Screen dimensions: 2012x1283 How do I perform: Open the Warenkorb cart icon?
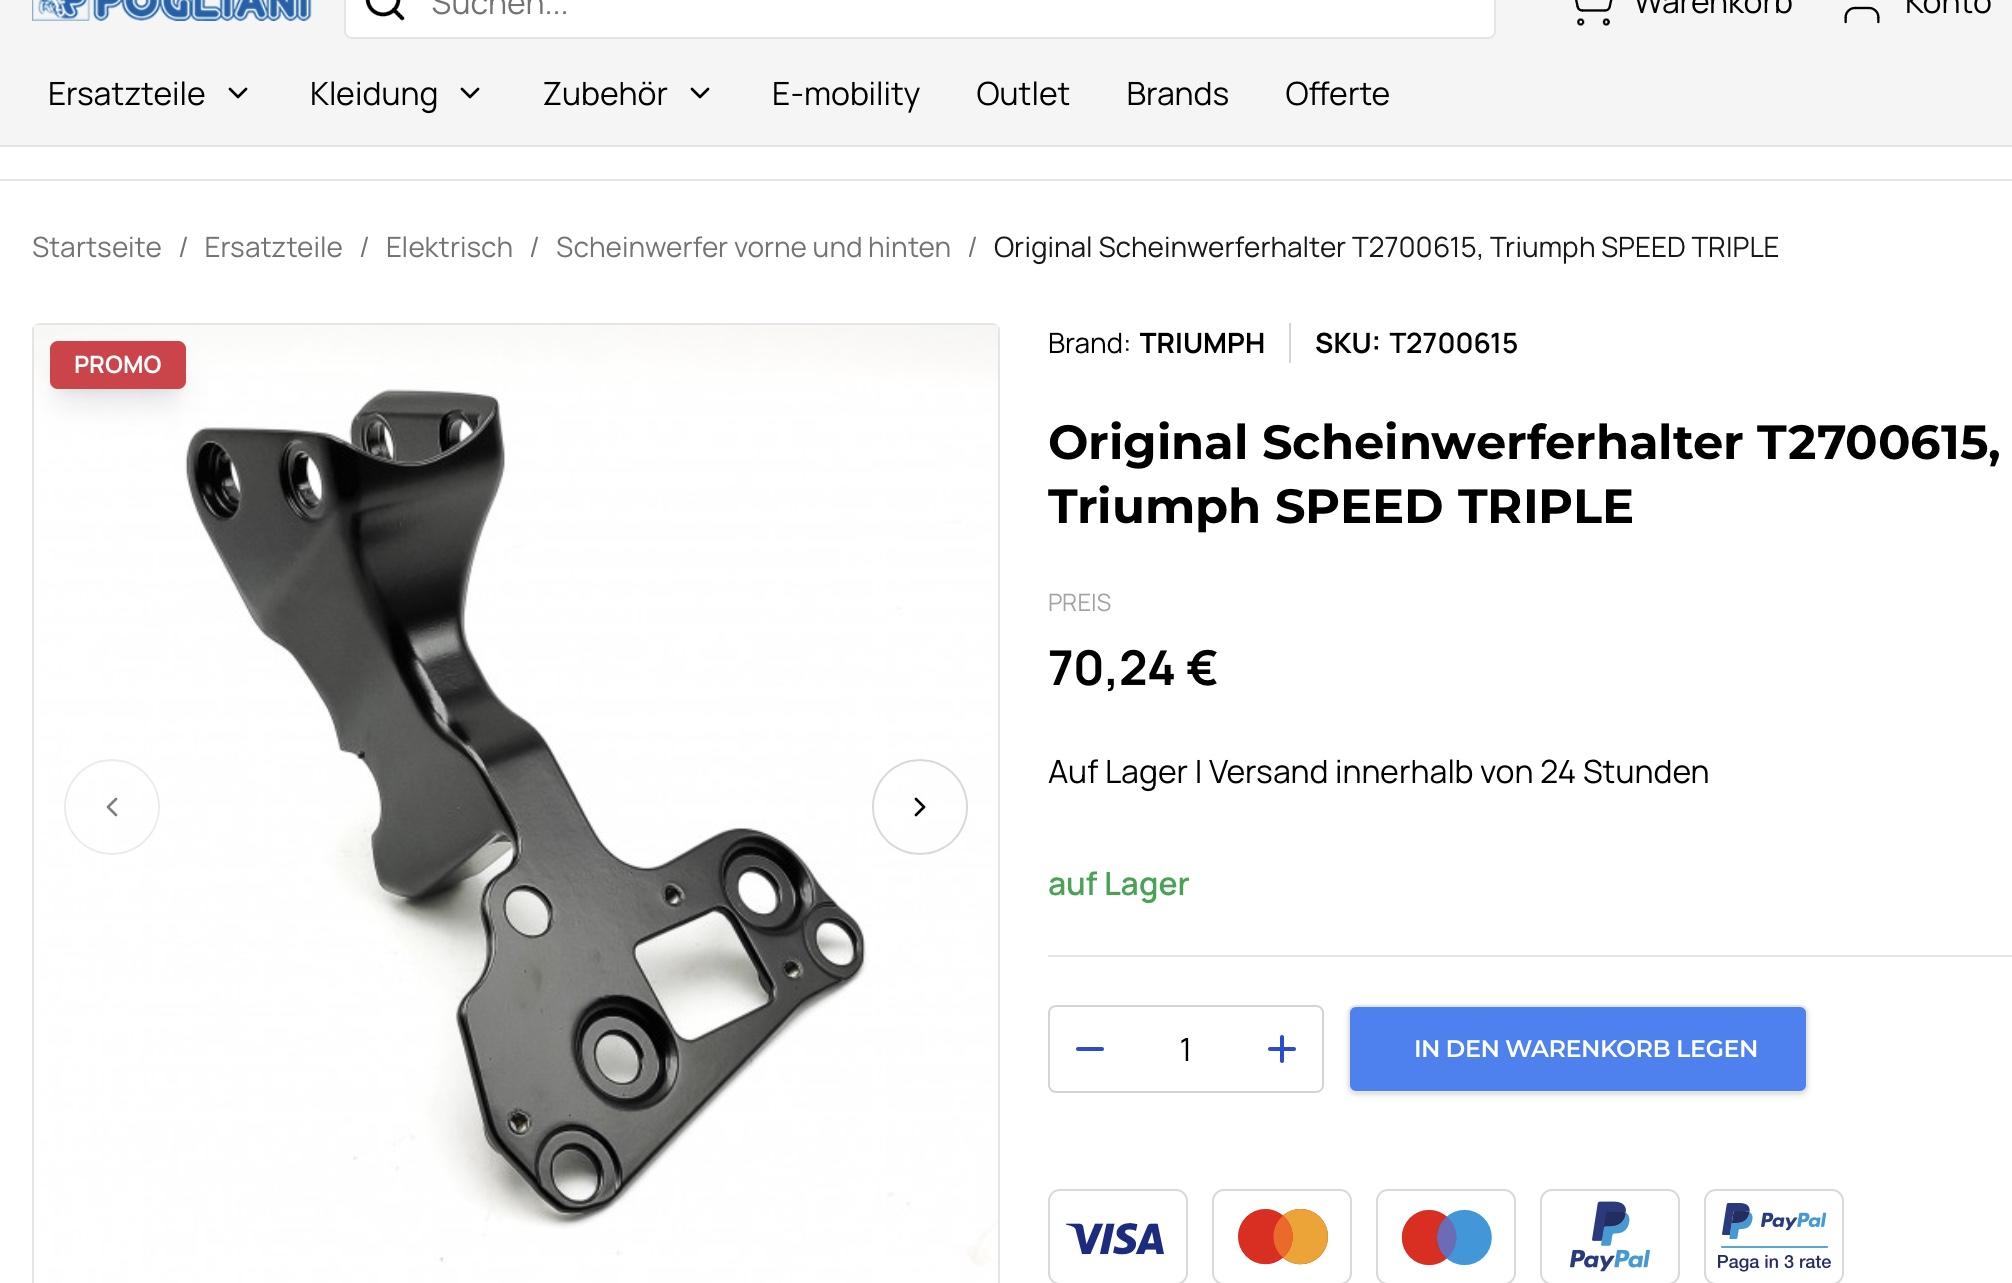tap(1592, 10)
